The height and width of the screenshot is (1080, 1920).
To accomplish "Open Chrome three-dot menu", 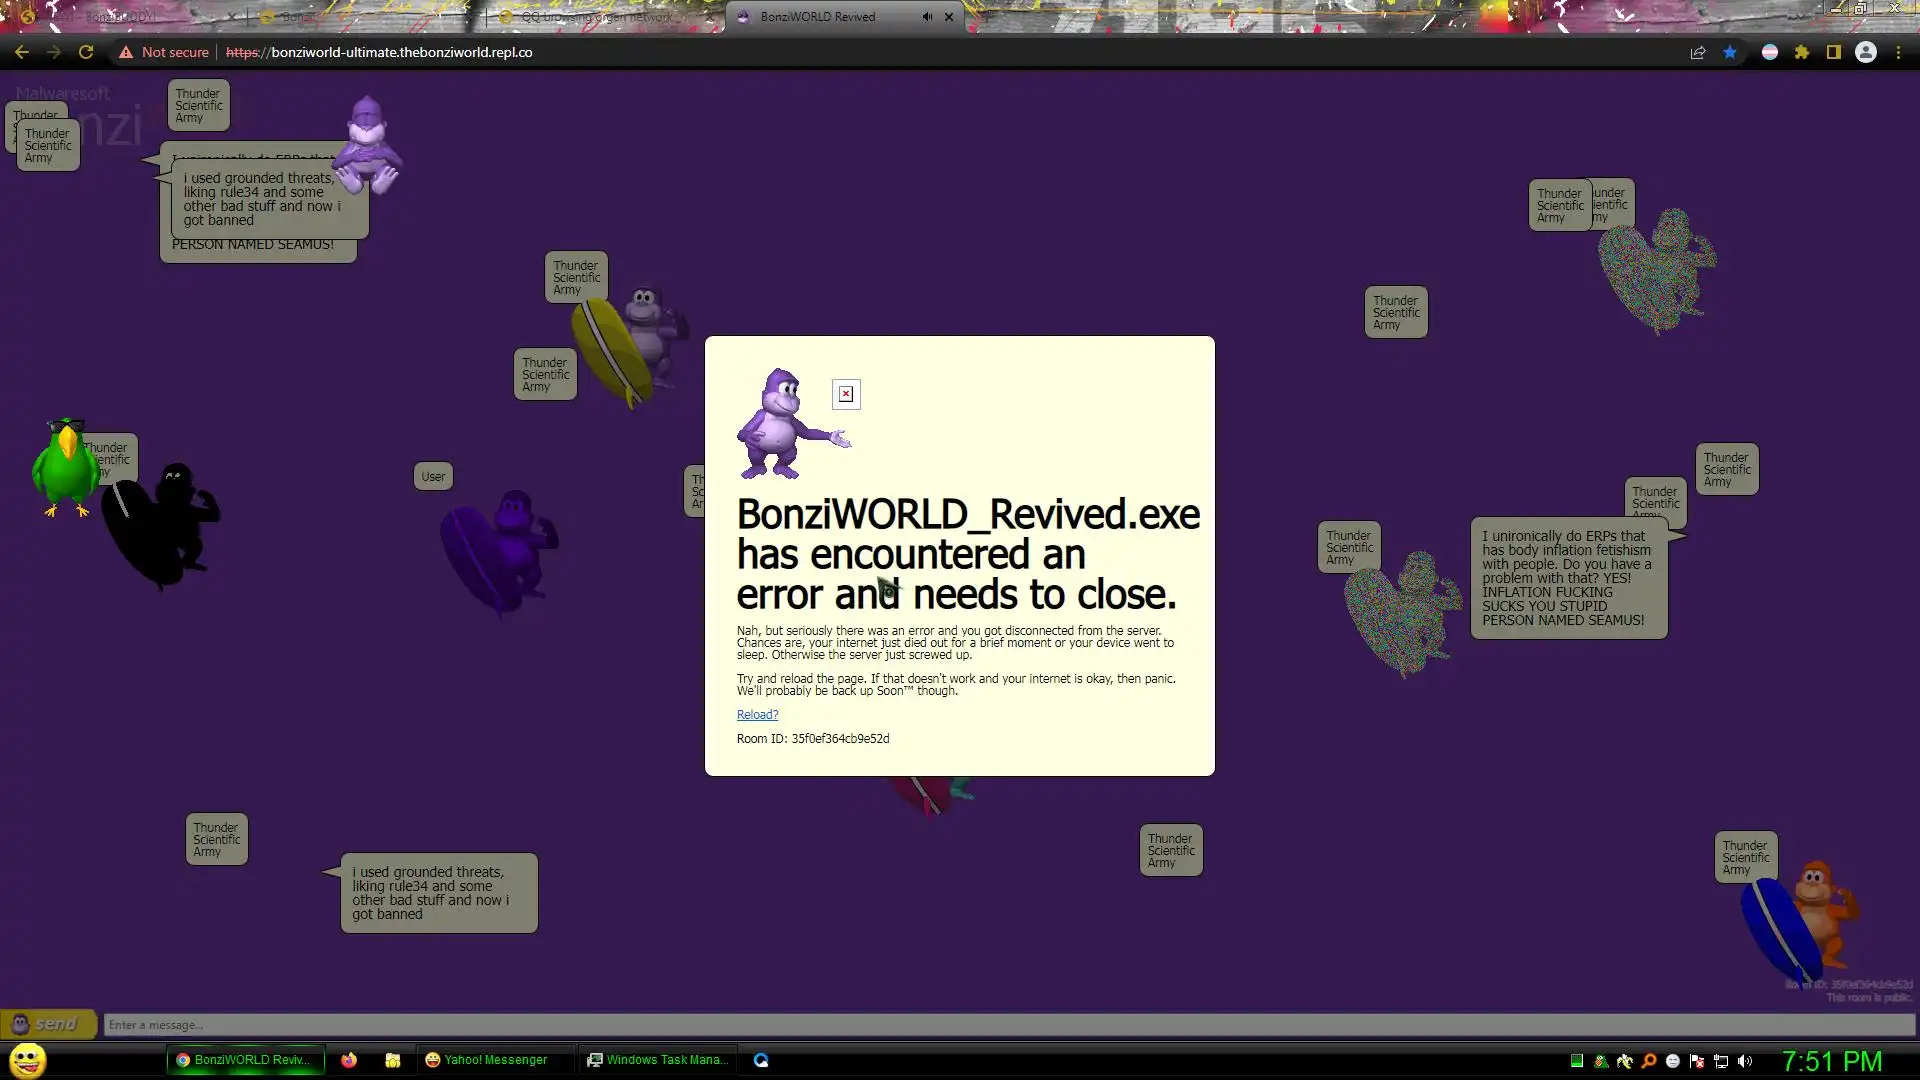I will [1898, 52].
